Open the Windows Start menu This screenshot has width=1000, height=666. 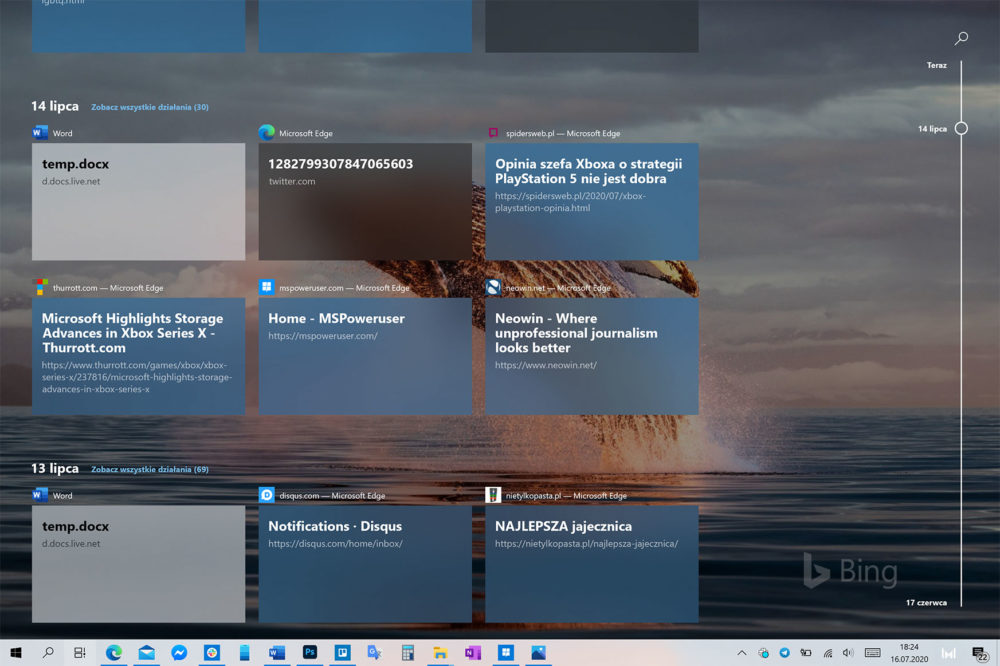click(16, 653)
